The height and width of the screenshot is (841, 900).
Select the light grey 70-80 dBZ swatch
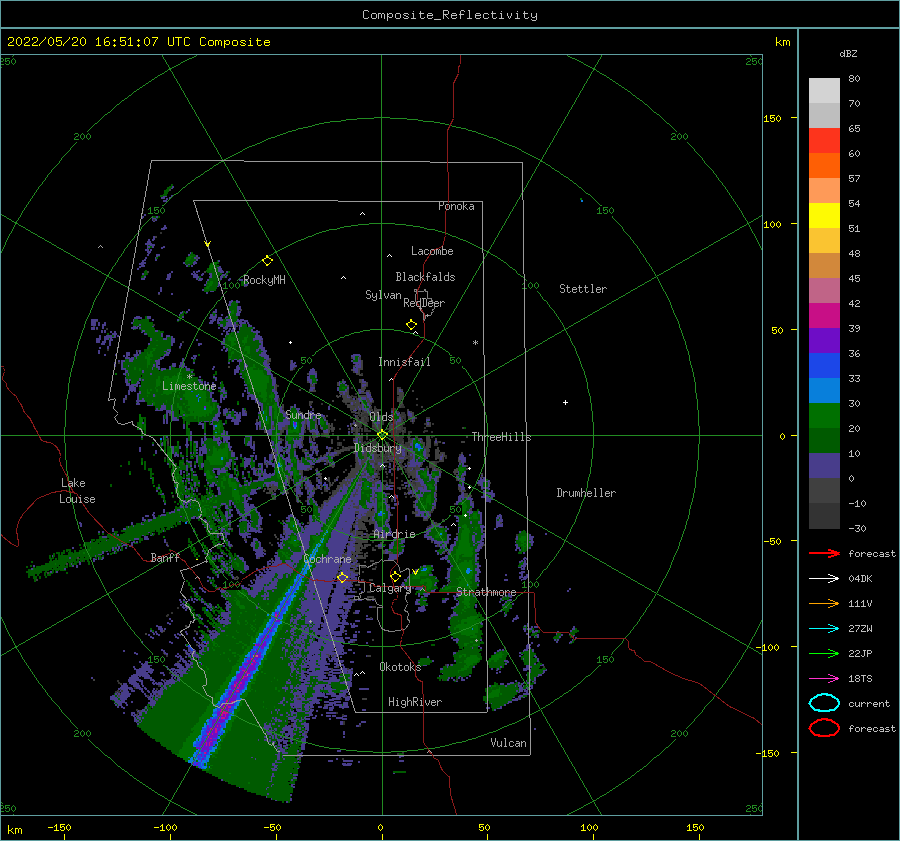[824, 91]
